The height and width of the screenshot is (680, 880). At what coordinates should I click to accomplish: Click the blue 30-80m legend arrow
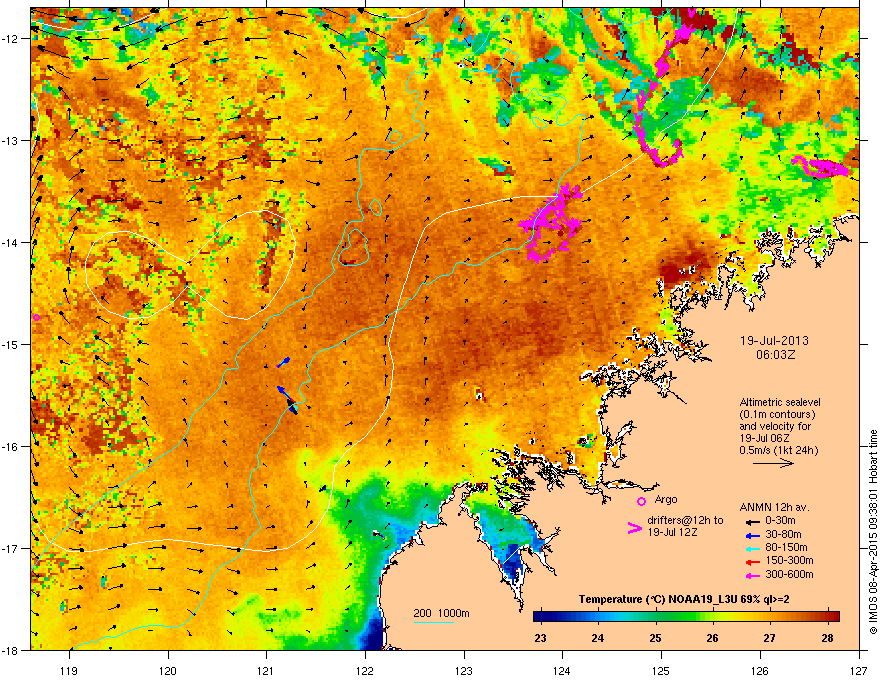pos(752,535)
